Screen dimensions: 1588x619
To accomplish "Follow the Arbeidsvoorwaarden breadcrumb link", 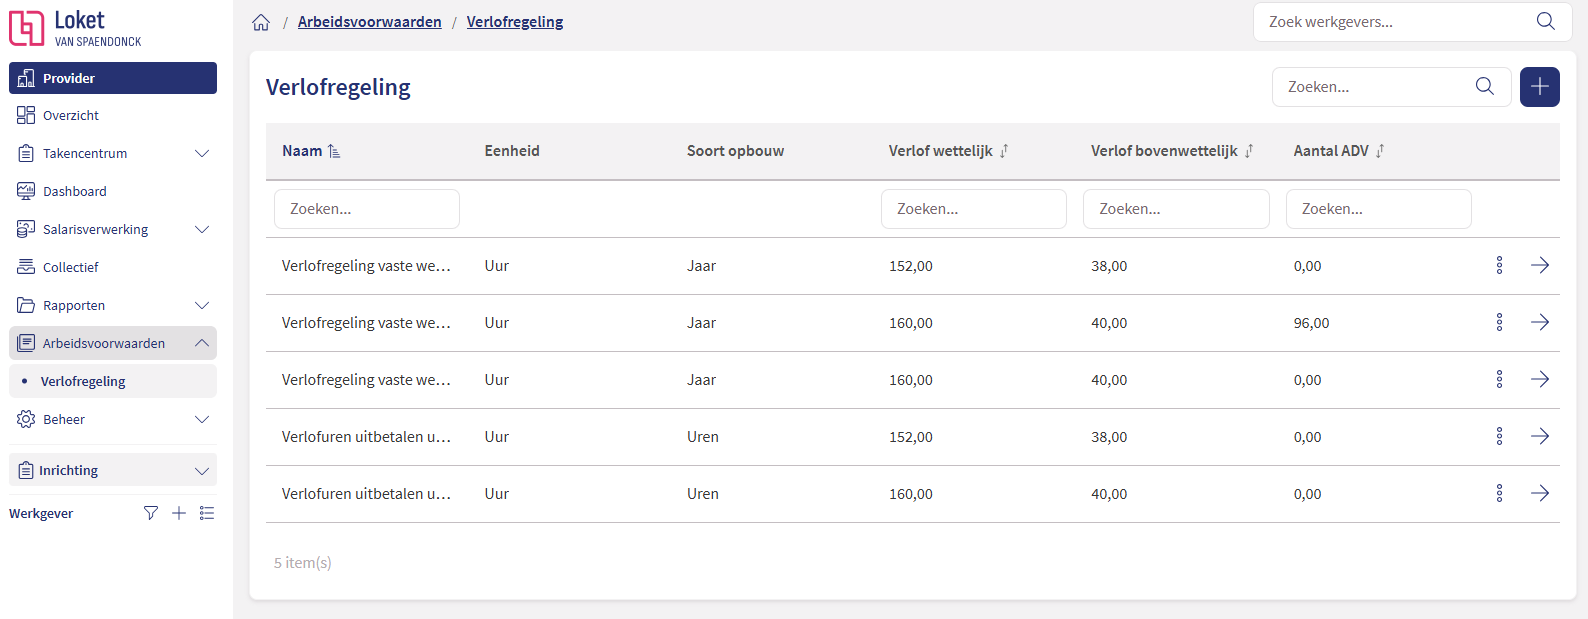I will point(370,22).
